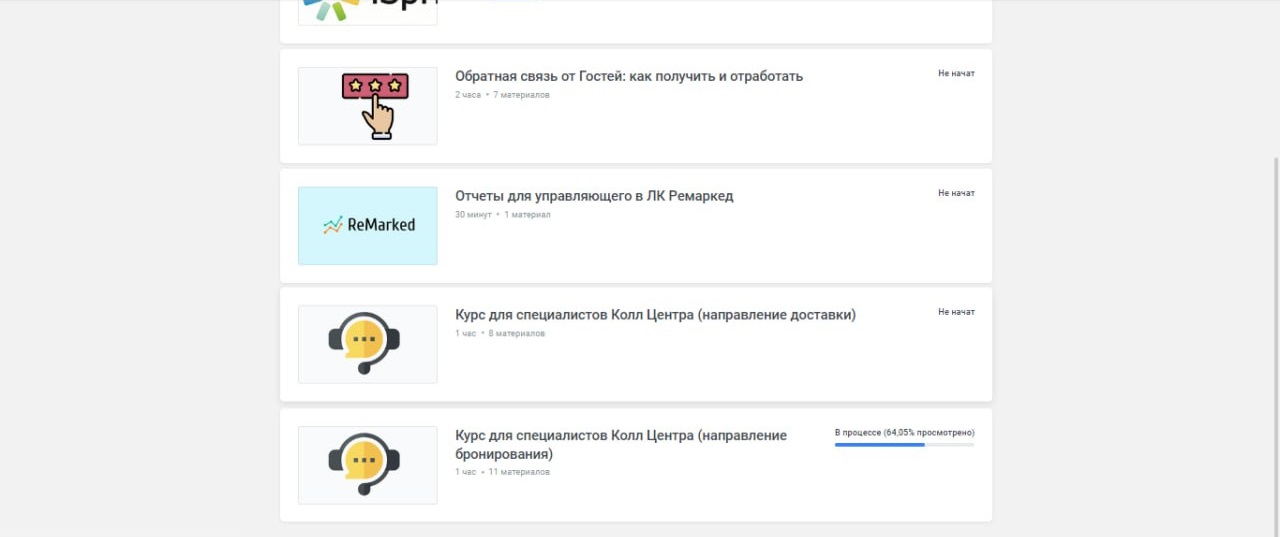Click '2 часа • 7 материалов' info text
Image resolution: width=1280 pixels, height=537 pixels.
[x=502, y=95]
